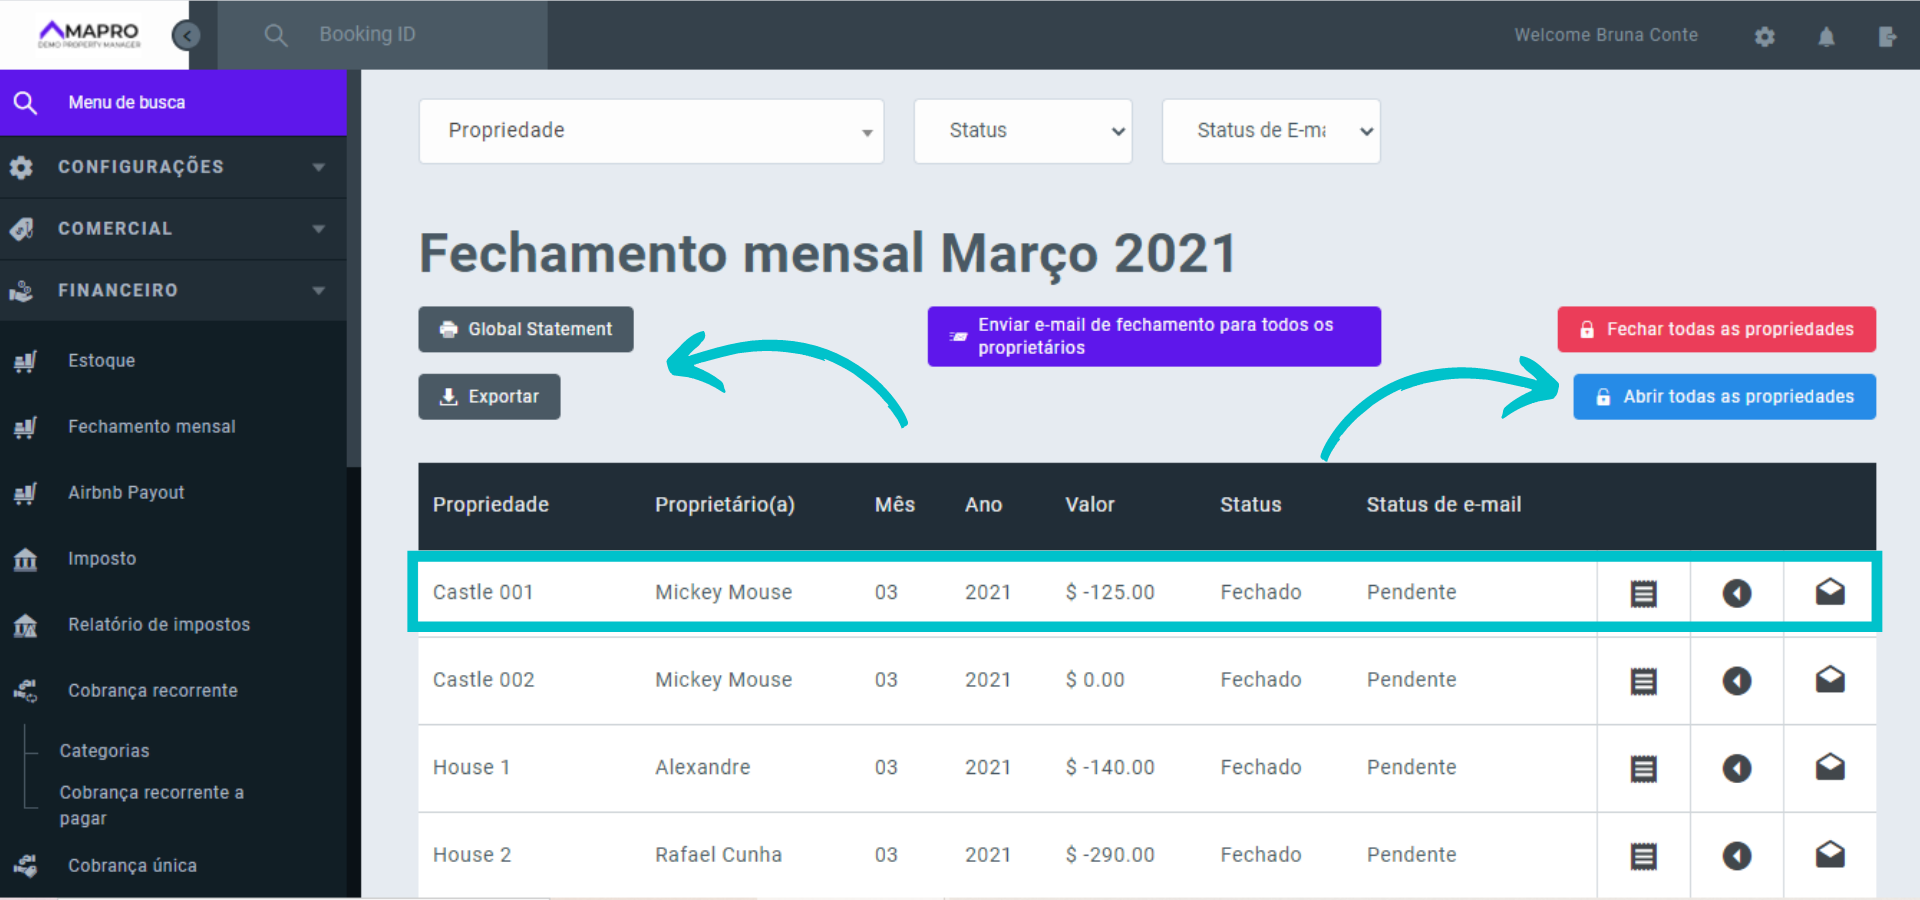Open the settings gear in the top bar
Viewport: 1920px width, 900px height.
1764,36
